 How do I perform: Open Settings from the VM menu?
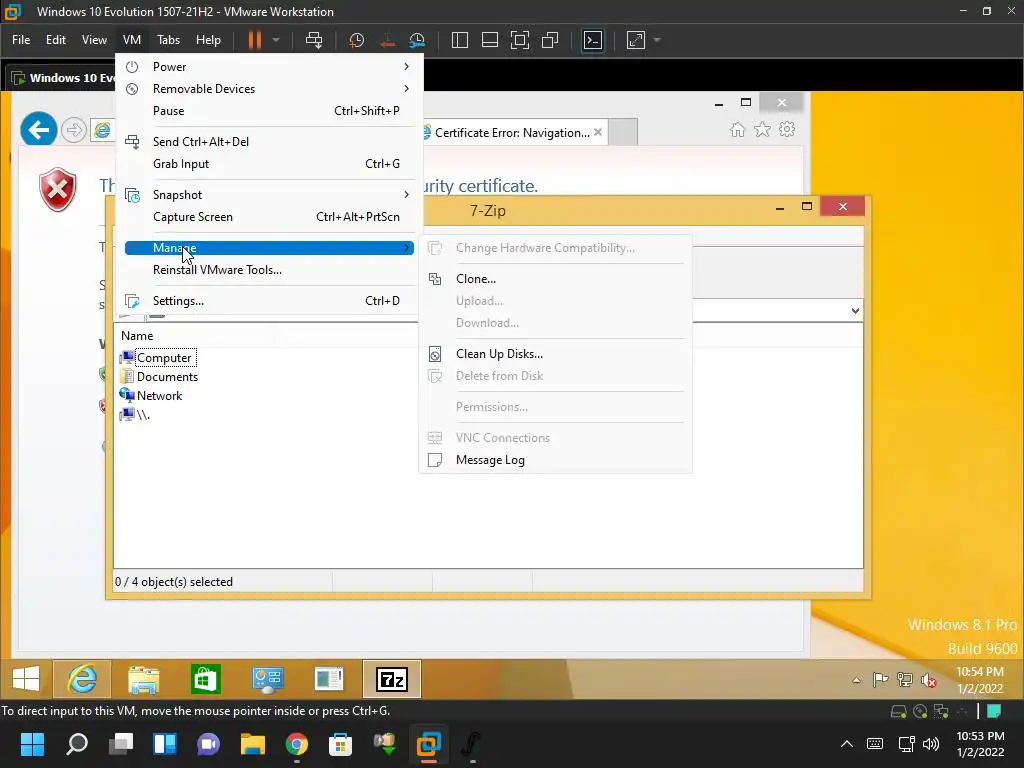(x=269, y=300)
